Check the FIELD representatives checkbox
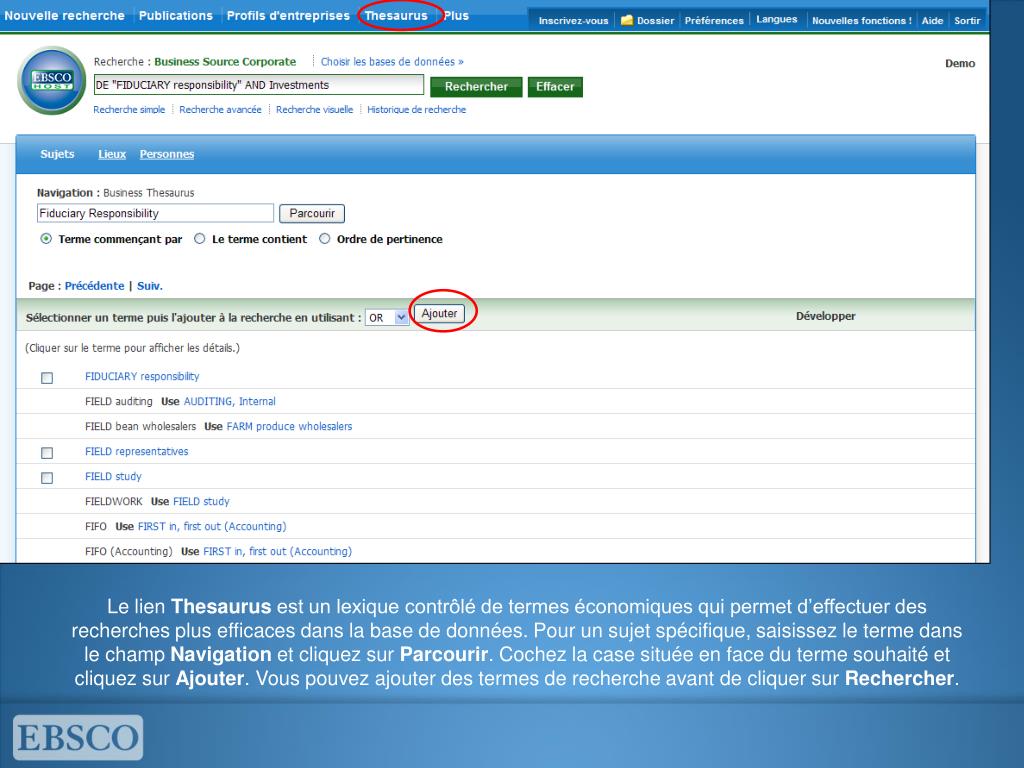Screen dimensions: 1024x768 (47, 453)
